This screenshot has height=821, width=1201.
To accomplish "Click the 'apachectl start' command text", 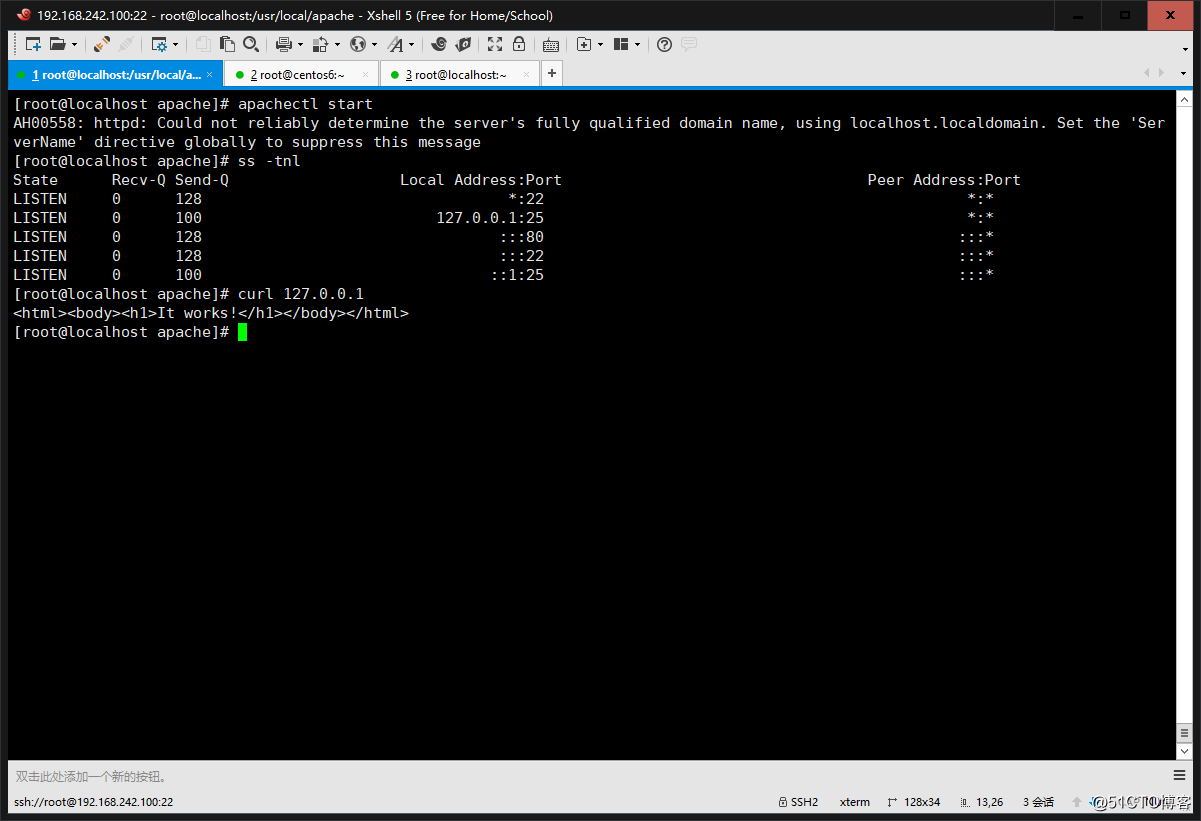I will [x=305, y=104].
